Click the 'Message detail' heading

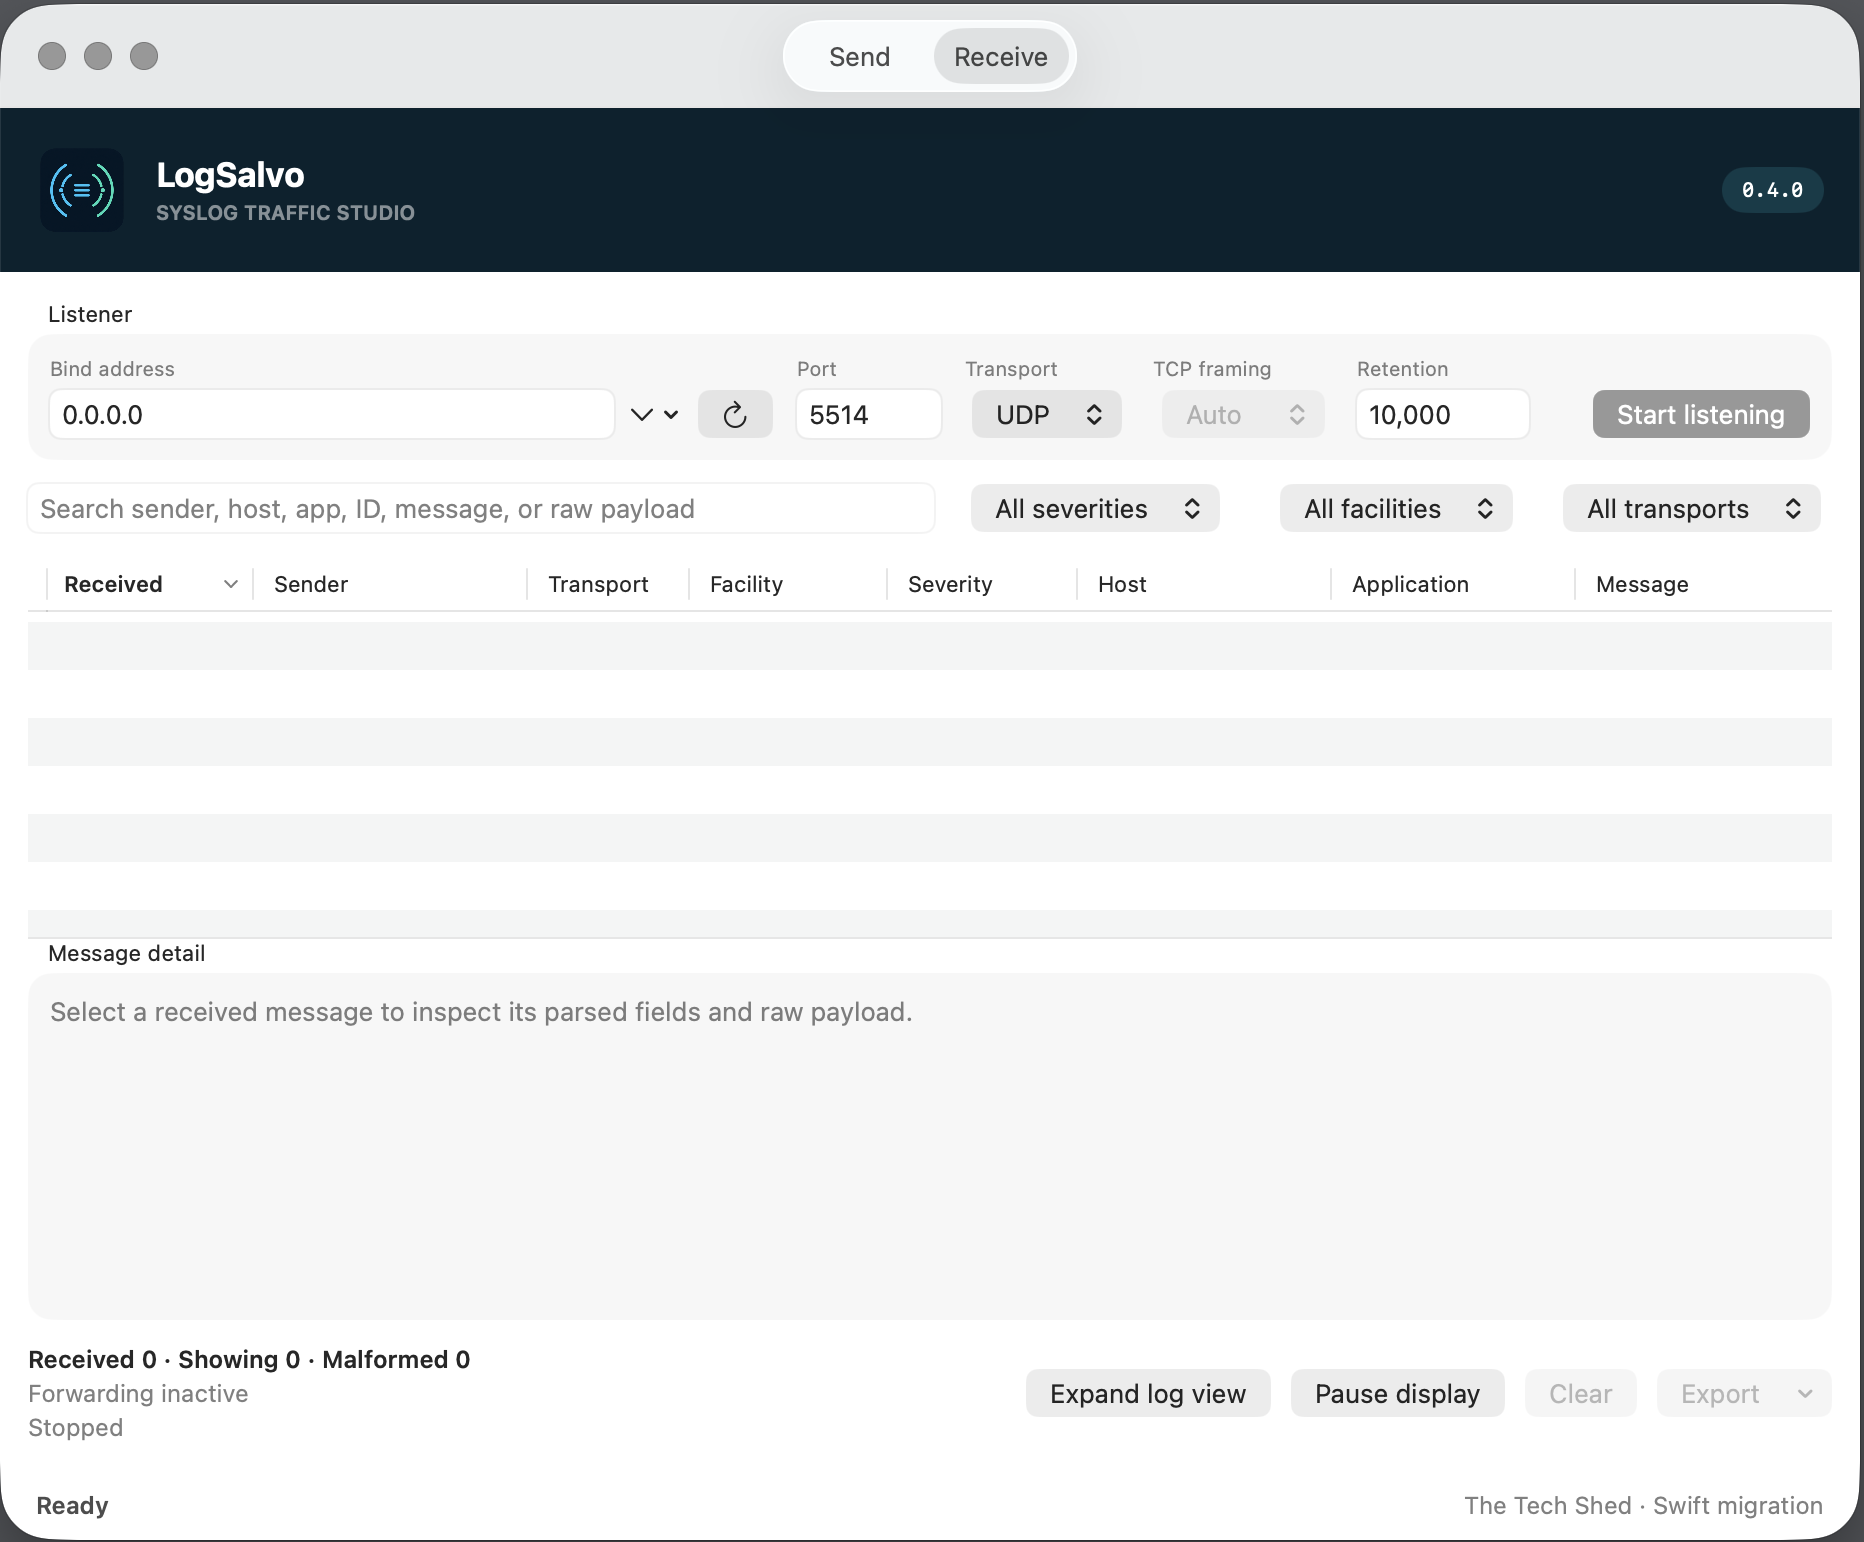click(x=126, y=953)
